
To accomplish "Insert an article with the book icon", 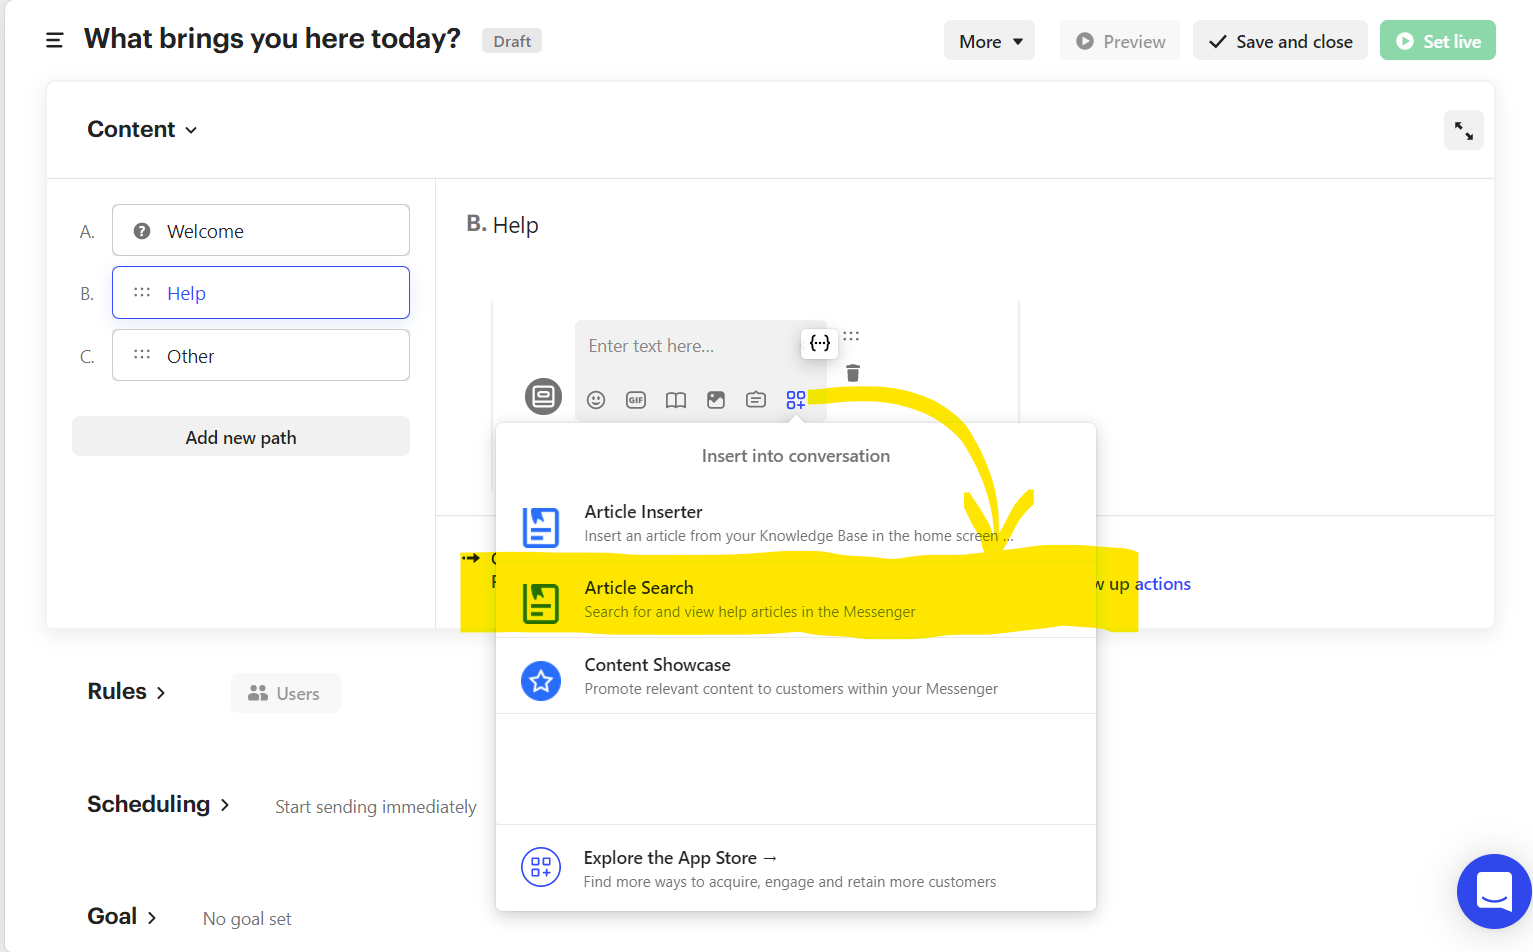I will click(676, 400).
